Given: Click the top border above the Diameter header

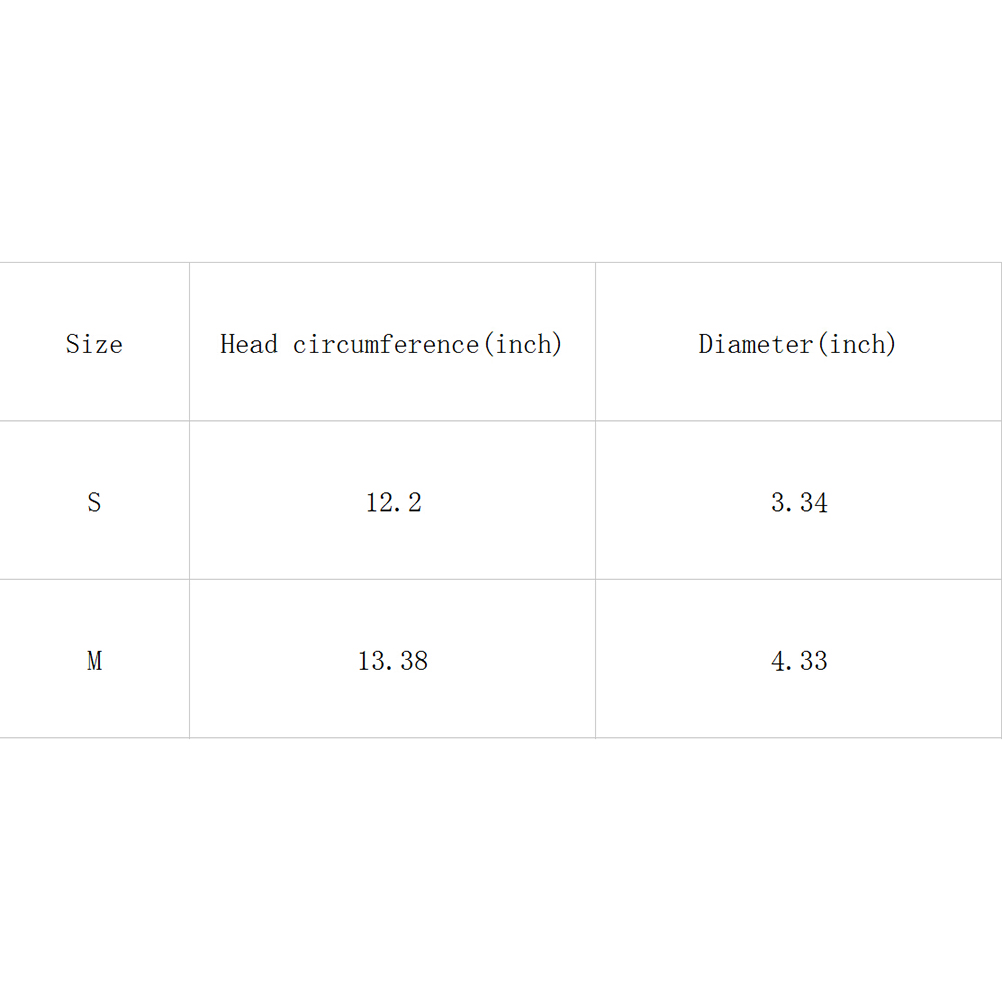Looking at the screenshot, I should click(x=798, y=263).
